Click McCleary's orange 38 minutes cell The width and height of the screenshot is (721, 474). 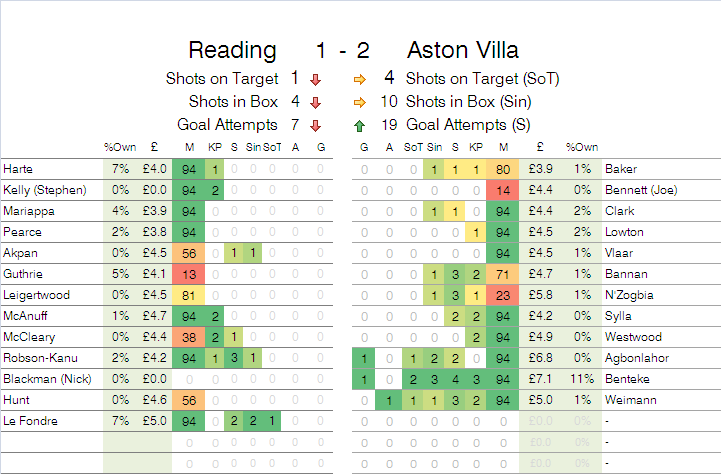click(x=190, y=337)
